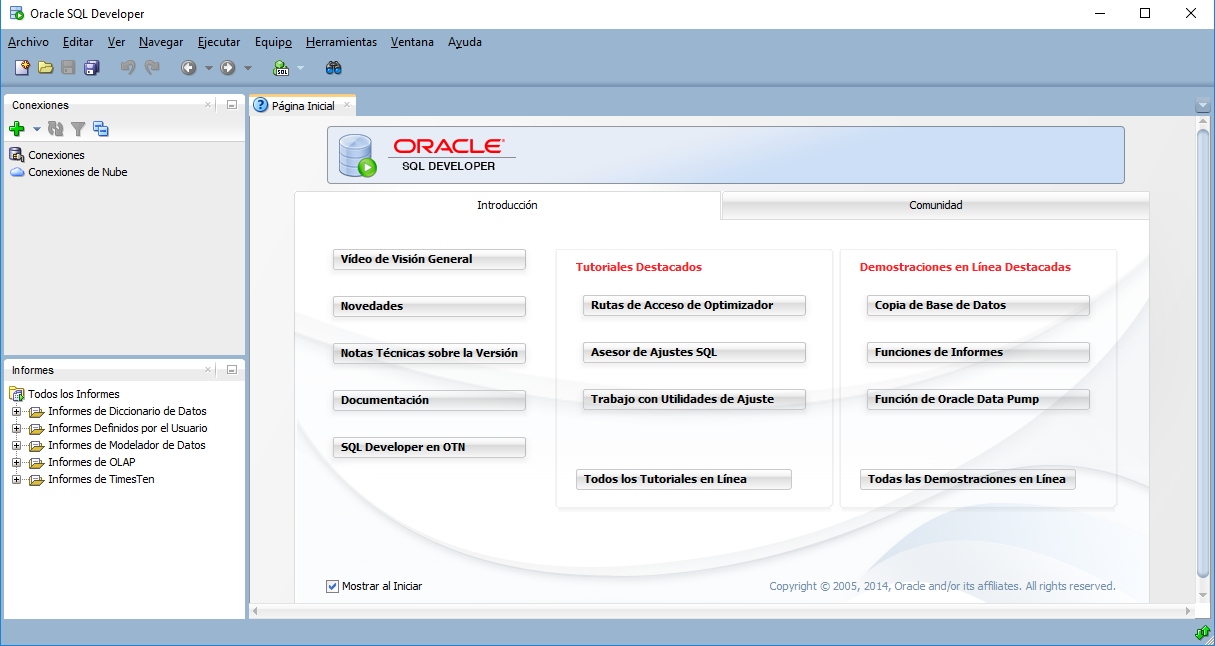
Task: Click the Refresh icon in Conexiones panel
Action: tap(55, 128)
